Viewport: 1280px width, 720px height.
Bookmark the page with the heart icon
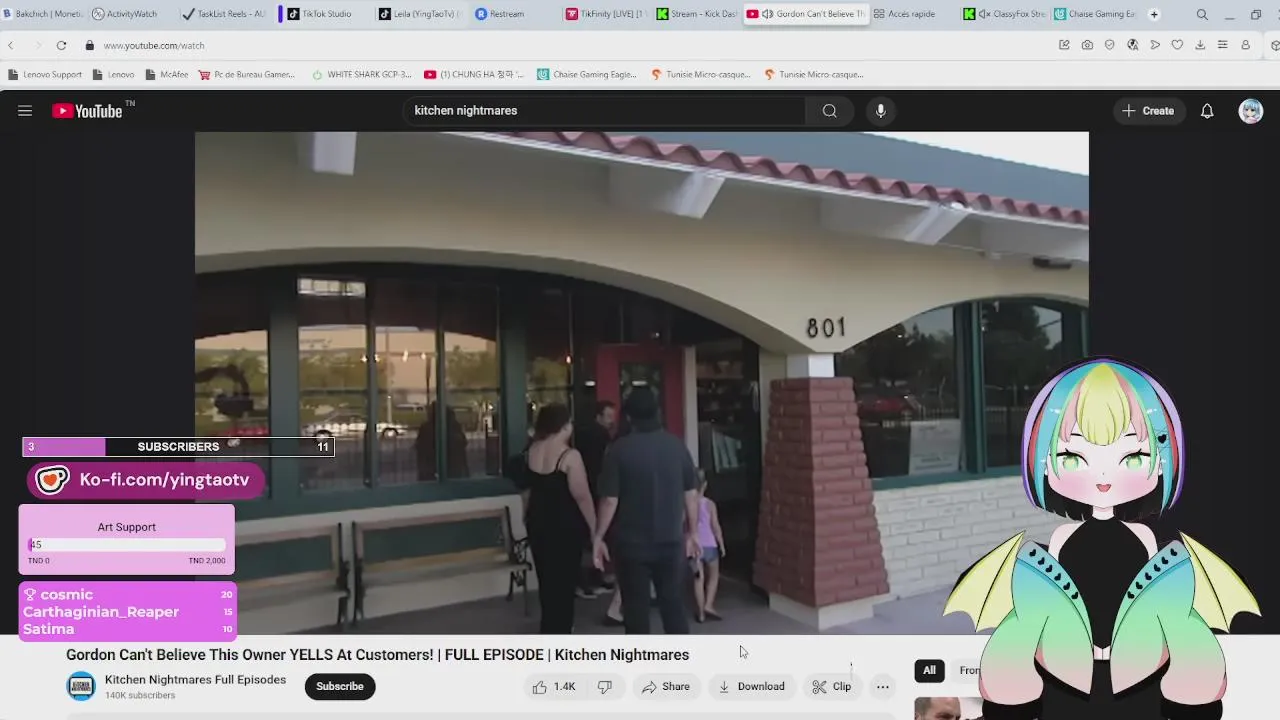tap(1177, 45)
